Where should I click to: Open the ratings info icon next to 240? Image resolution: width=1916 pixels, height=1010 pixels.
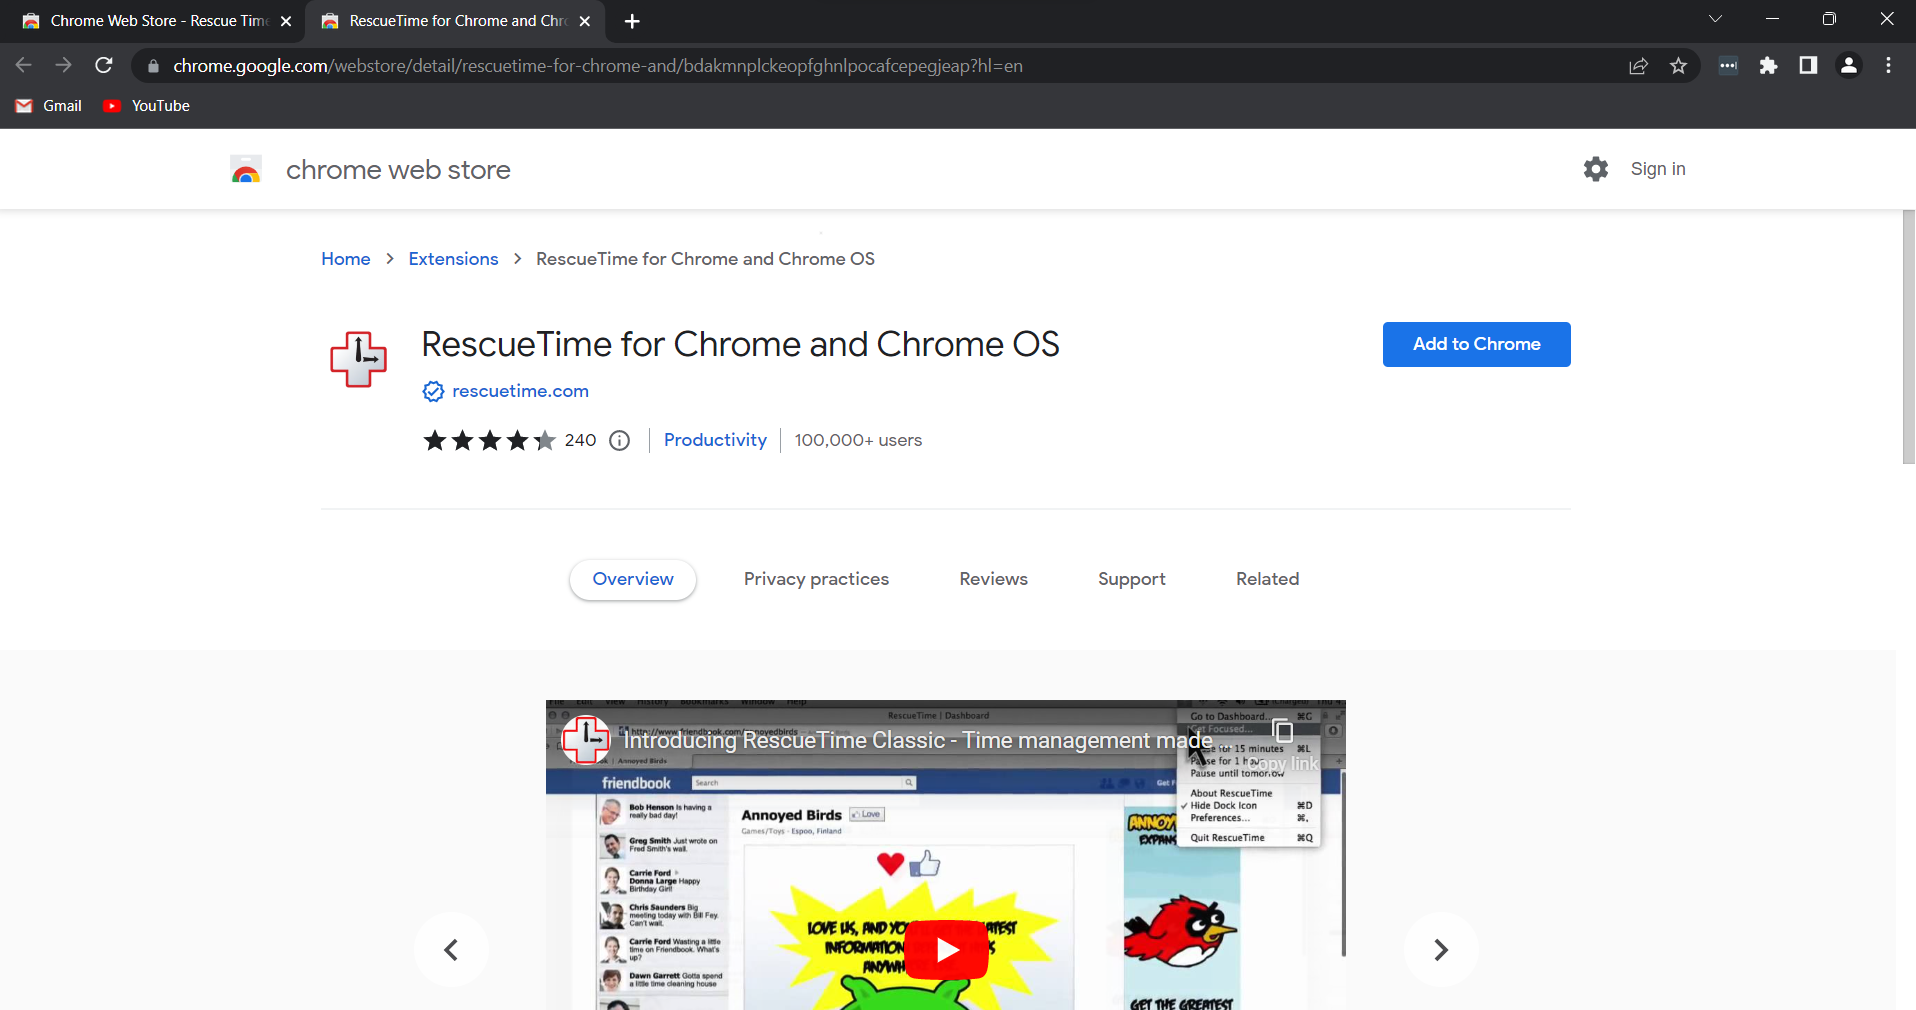[619, 440]
